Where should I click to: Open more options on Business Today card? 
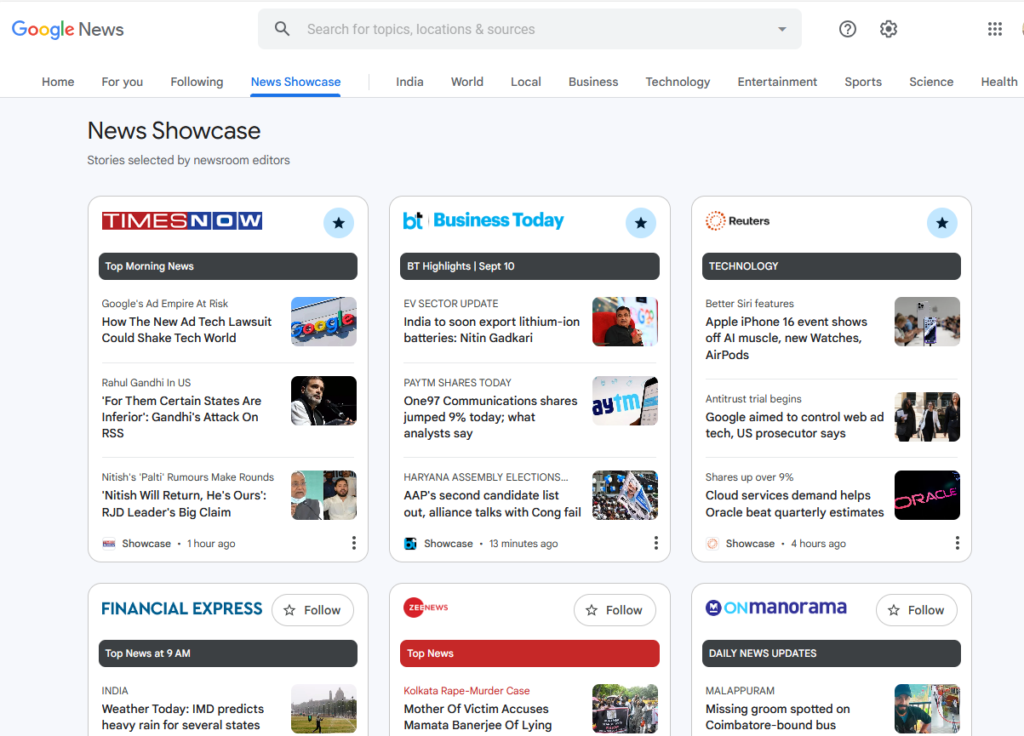[656, 543]
